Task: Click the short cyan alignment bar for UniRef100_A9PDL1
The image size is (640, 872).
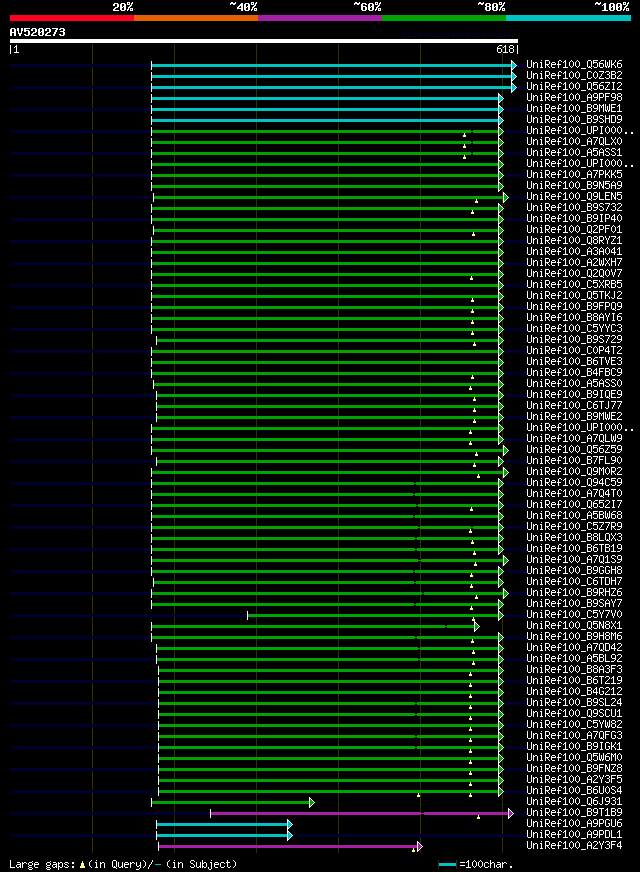Action: pyautogui.click(x=225, y=836)
